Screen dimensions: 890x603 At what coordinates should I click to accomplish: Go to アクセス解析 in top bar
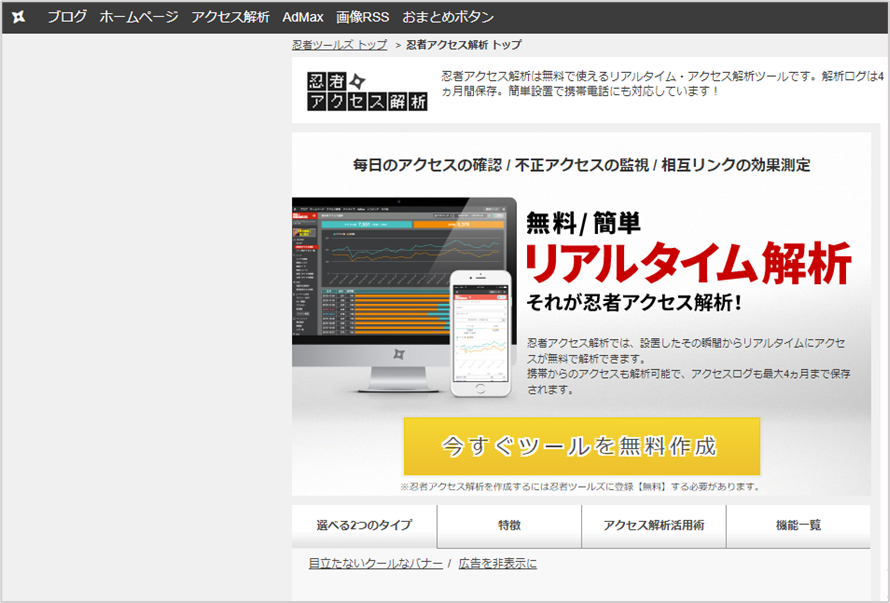(230, 17)
